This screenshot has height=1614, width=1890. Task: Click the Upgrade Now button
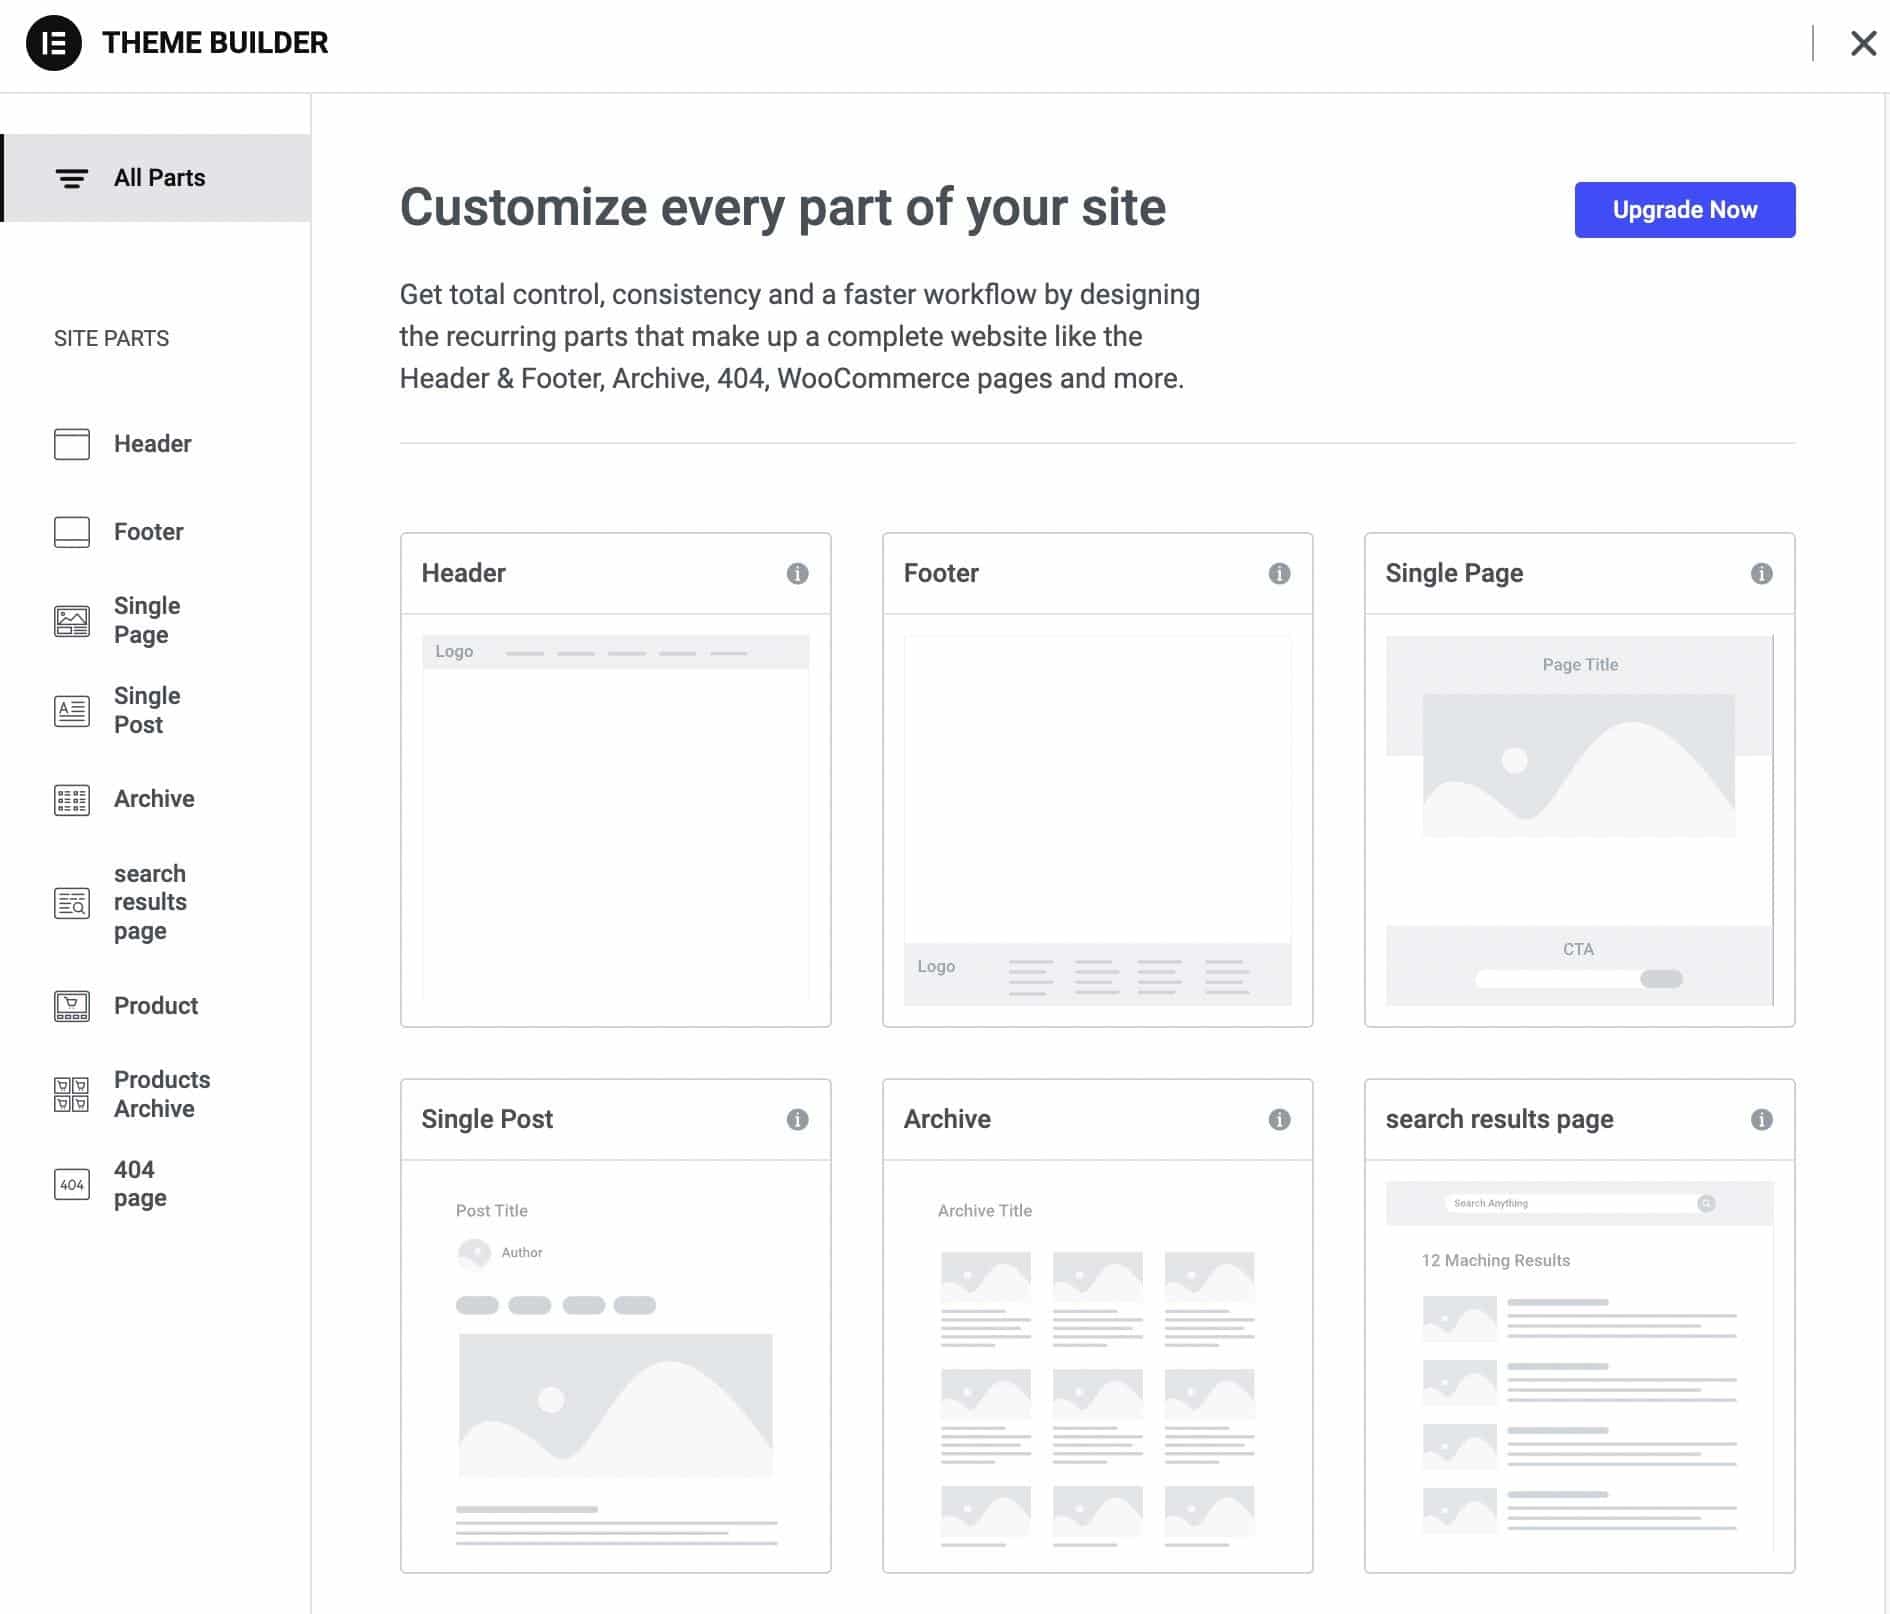coord(1683,210)
